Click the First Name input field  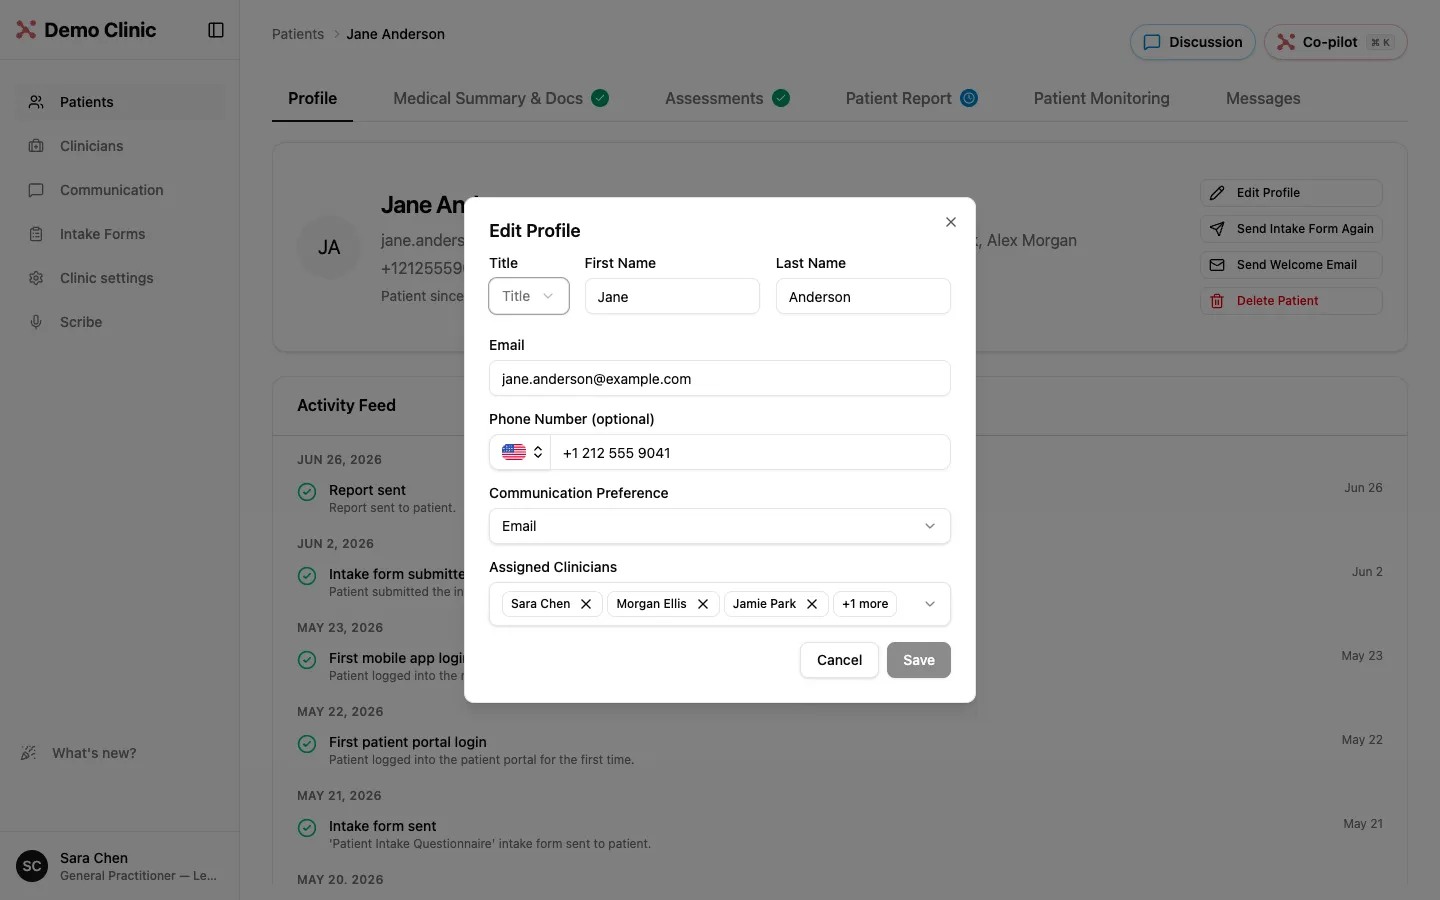pyautogui.click(x=672, y=296)
